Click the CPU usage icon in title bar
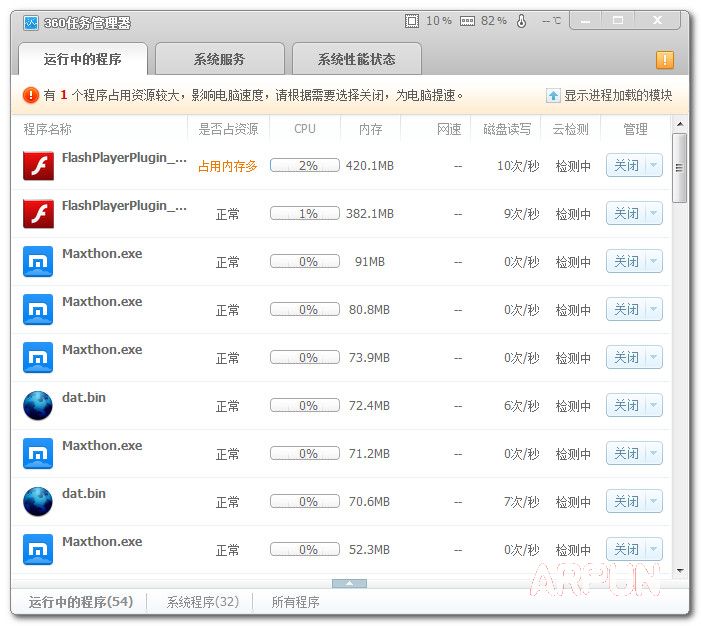 [x=412, y=21]
